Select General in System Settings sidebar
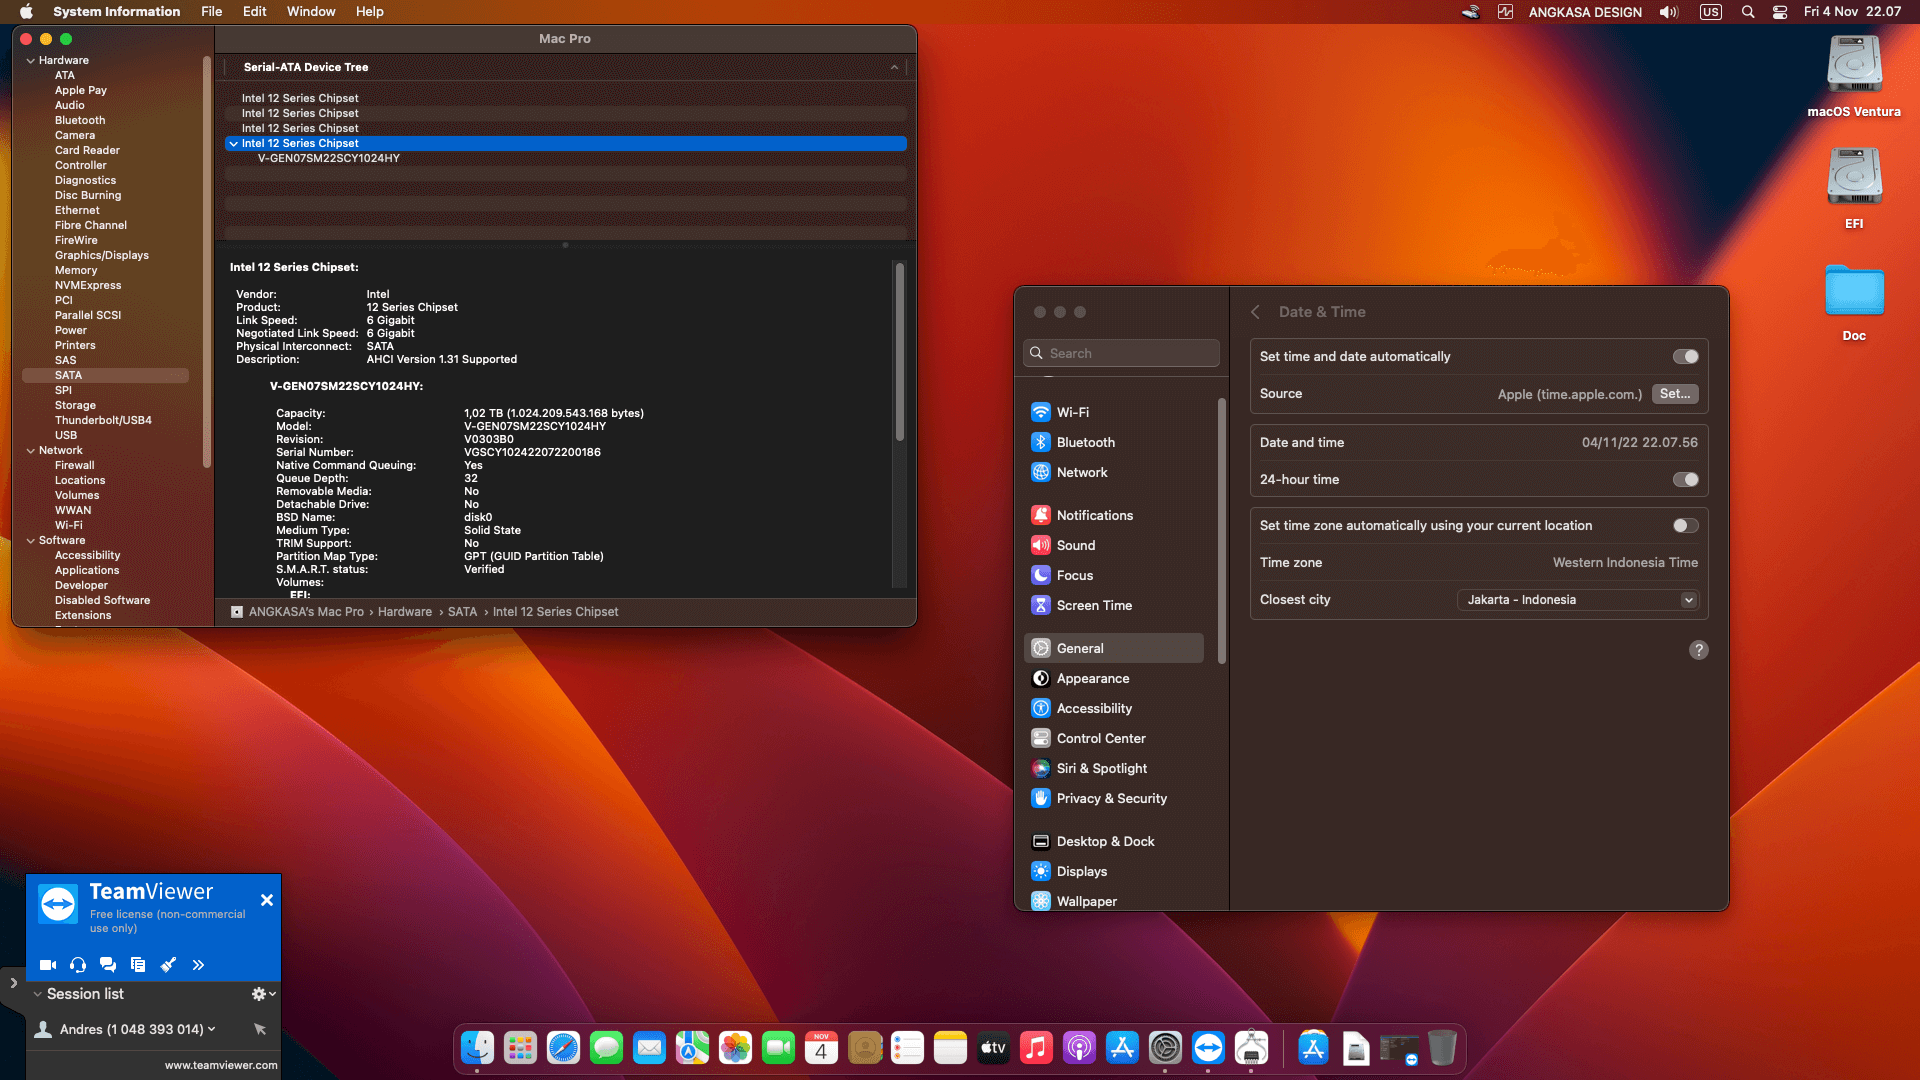This screenshot has height=1080, width=1920. tap(1114, 648)
